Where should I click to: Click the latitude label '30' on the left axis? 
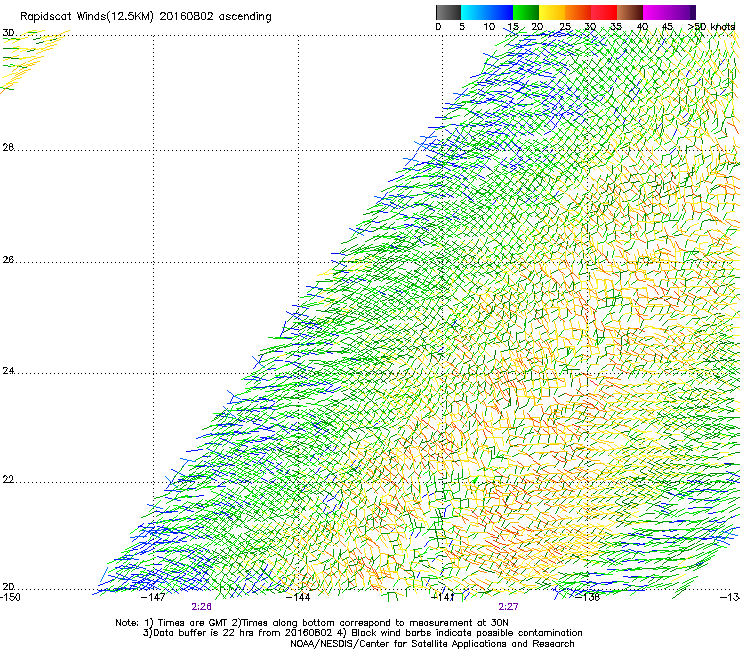8,33
